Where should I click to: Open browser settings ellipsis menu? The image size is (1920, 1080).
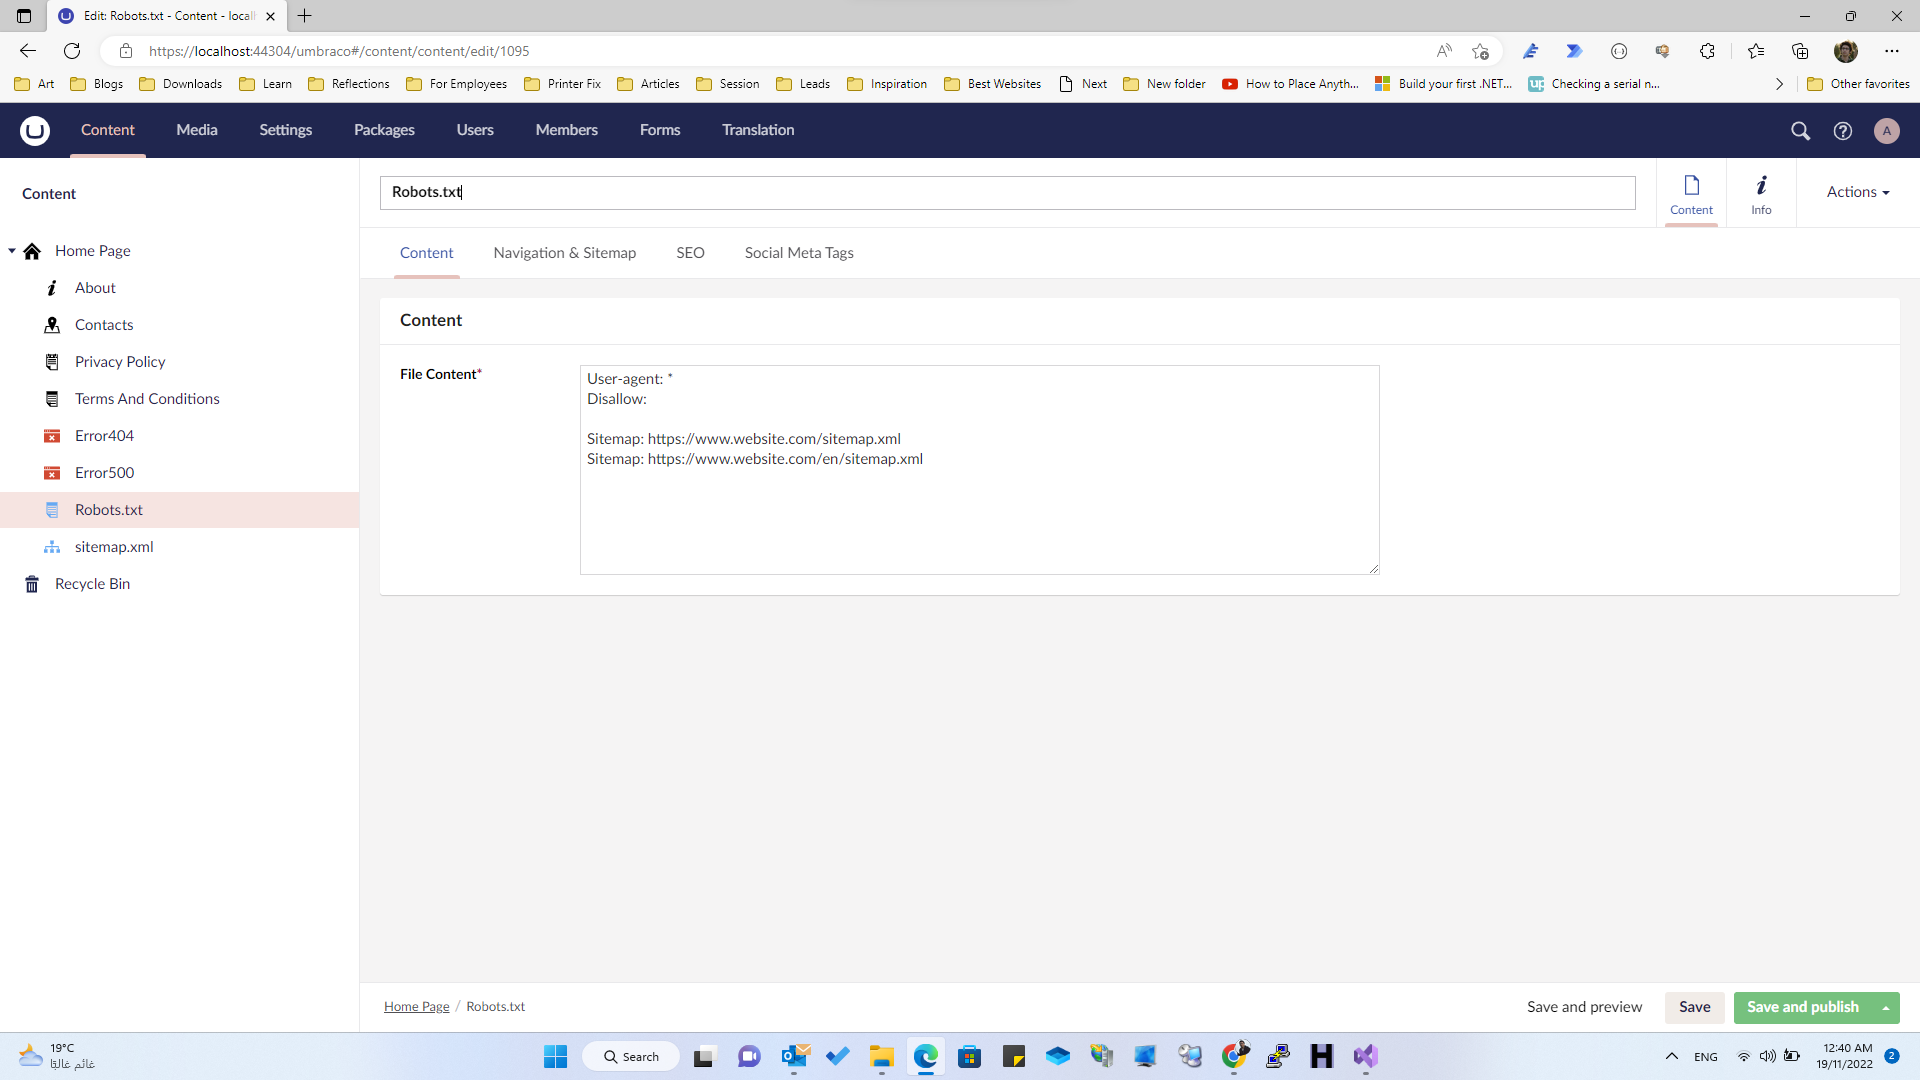[x=1892, y=51]
